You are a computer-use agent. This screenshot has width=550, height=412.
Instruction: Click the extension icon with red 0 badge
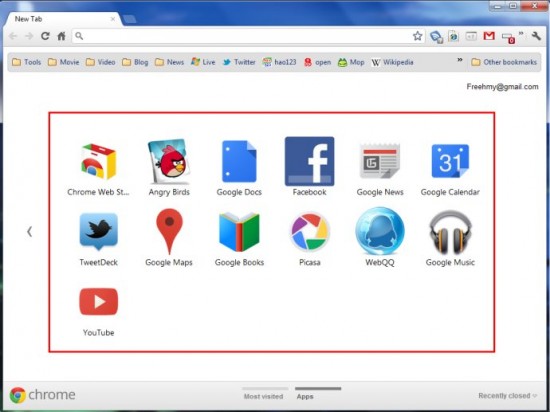pos(508,37)
